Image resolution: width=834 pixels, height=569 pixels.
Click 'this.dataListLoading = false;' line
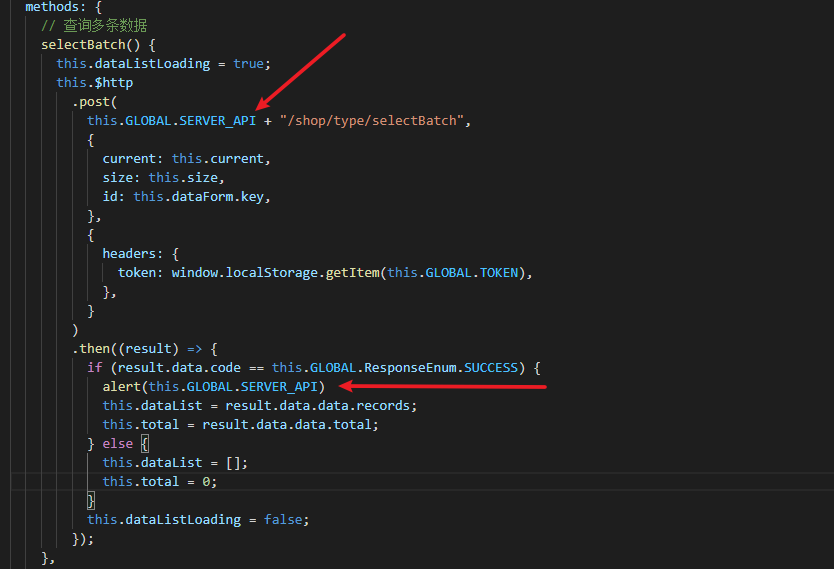click(x=198, y=520)
